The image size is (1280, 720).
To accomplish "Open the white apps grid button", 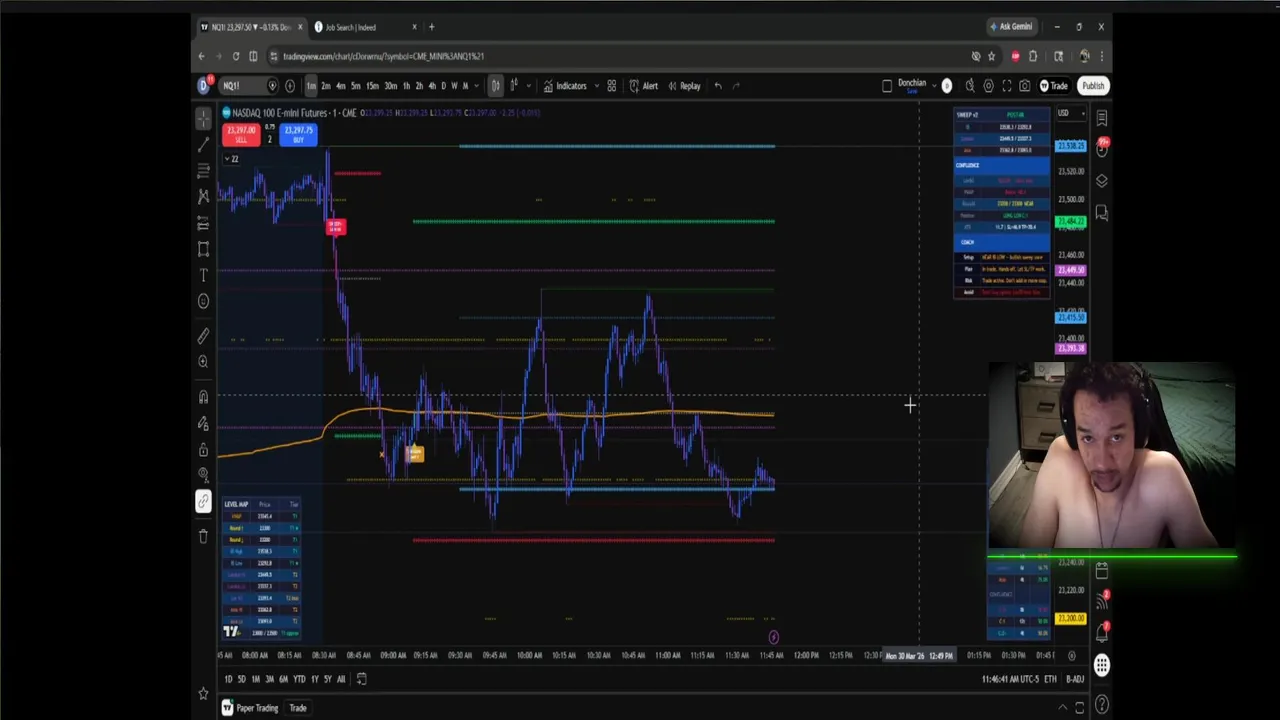I will click(1101, 665).
